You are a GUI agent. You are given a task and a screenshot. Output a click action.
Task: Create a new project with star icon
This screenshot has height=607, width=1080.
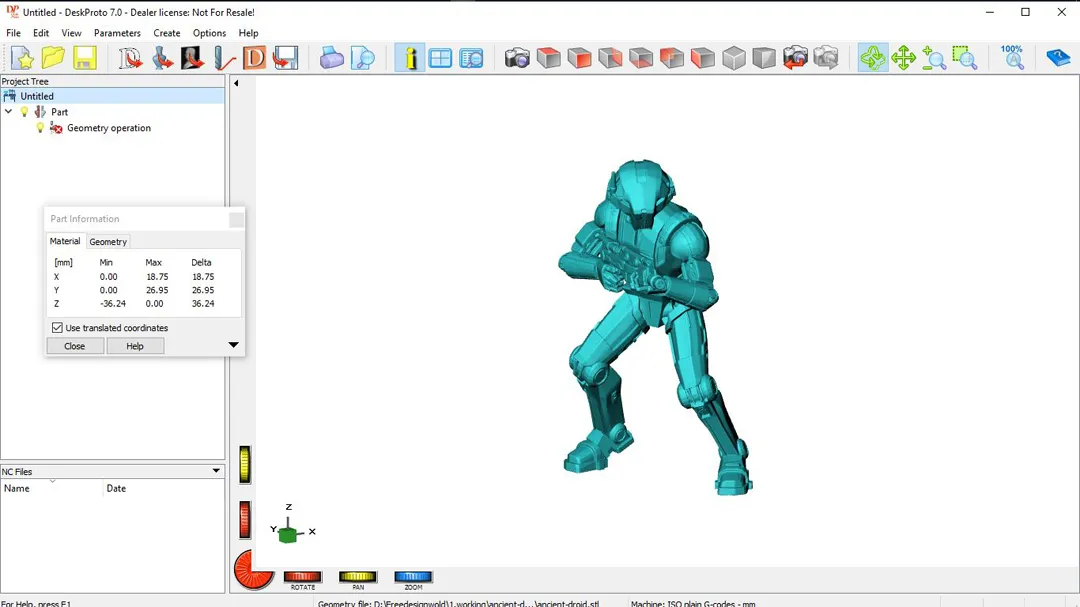[x=23, y=58]
